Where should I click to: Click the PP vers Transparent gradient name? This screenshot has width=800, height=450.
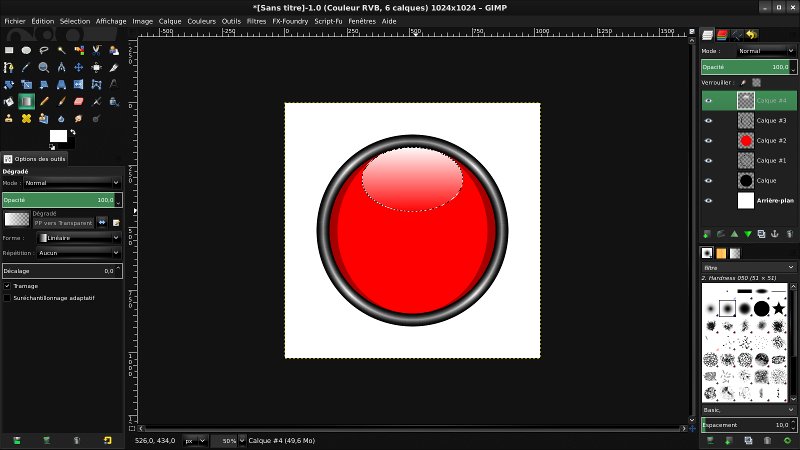63,223
